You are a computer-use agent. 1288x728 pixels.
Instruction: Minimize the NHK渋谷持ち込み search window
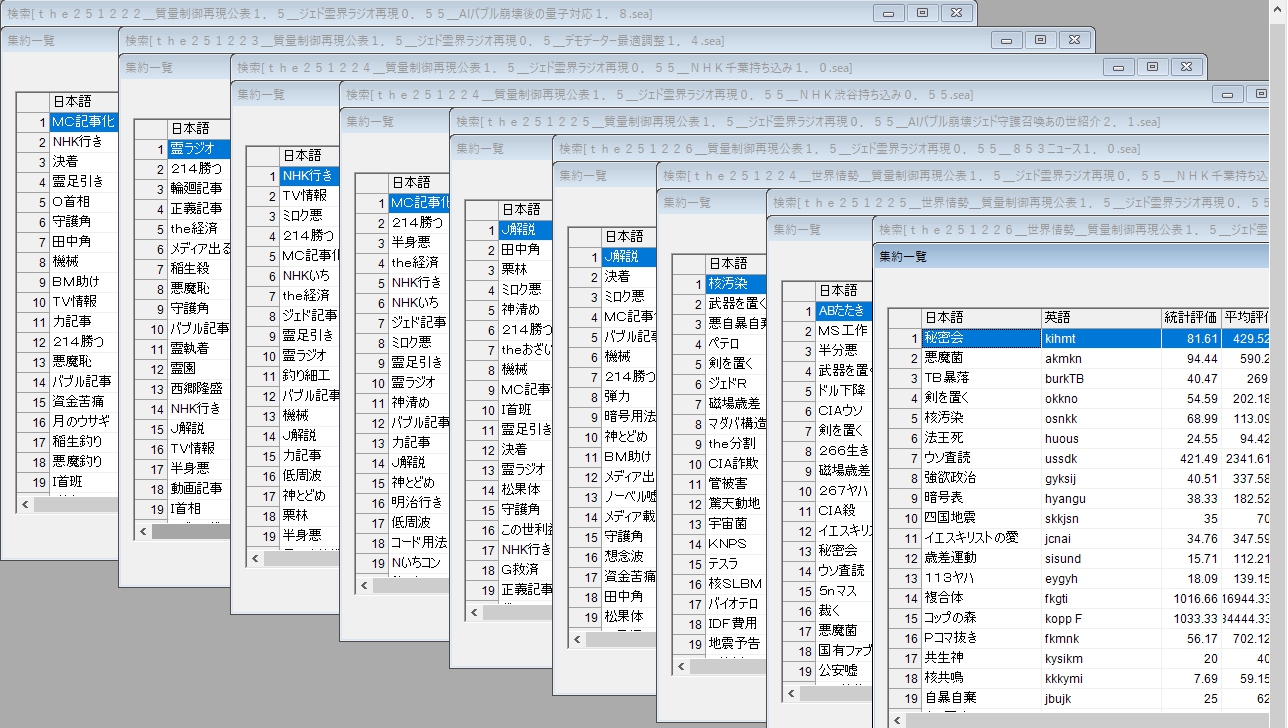tap(1227, 94)
